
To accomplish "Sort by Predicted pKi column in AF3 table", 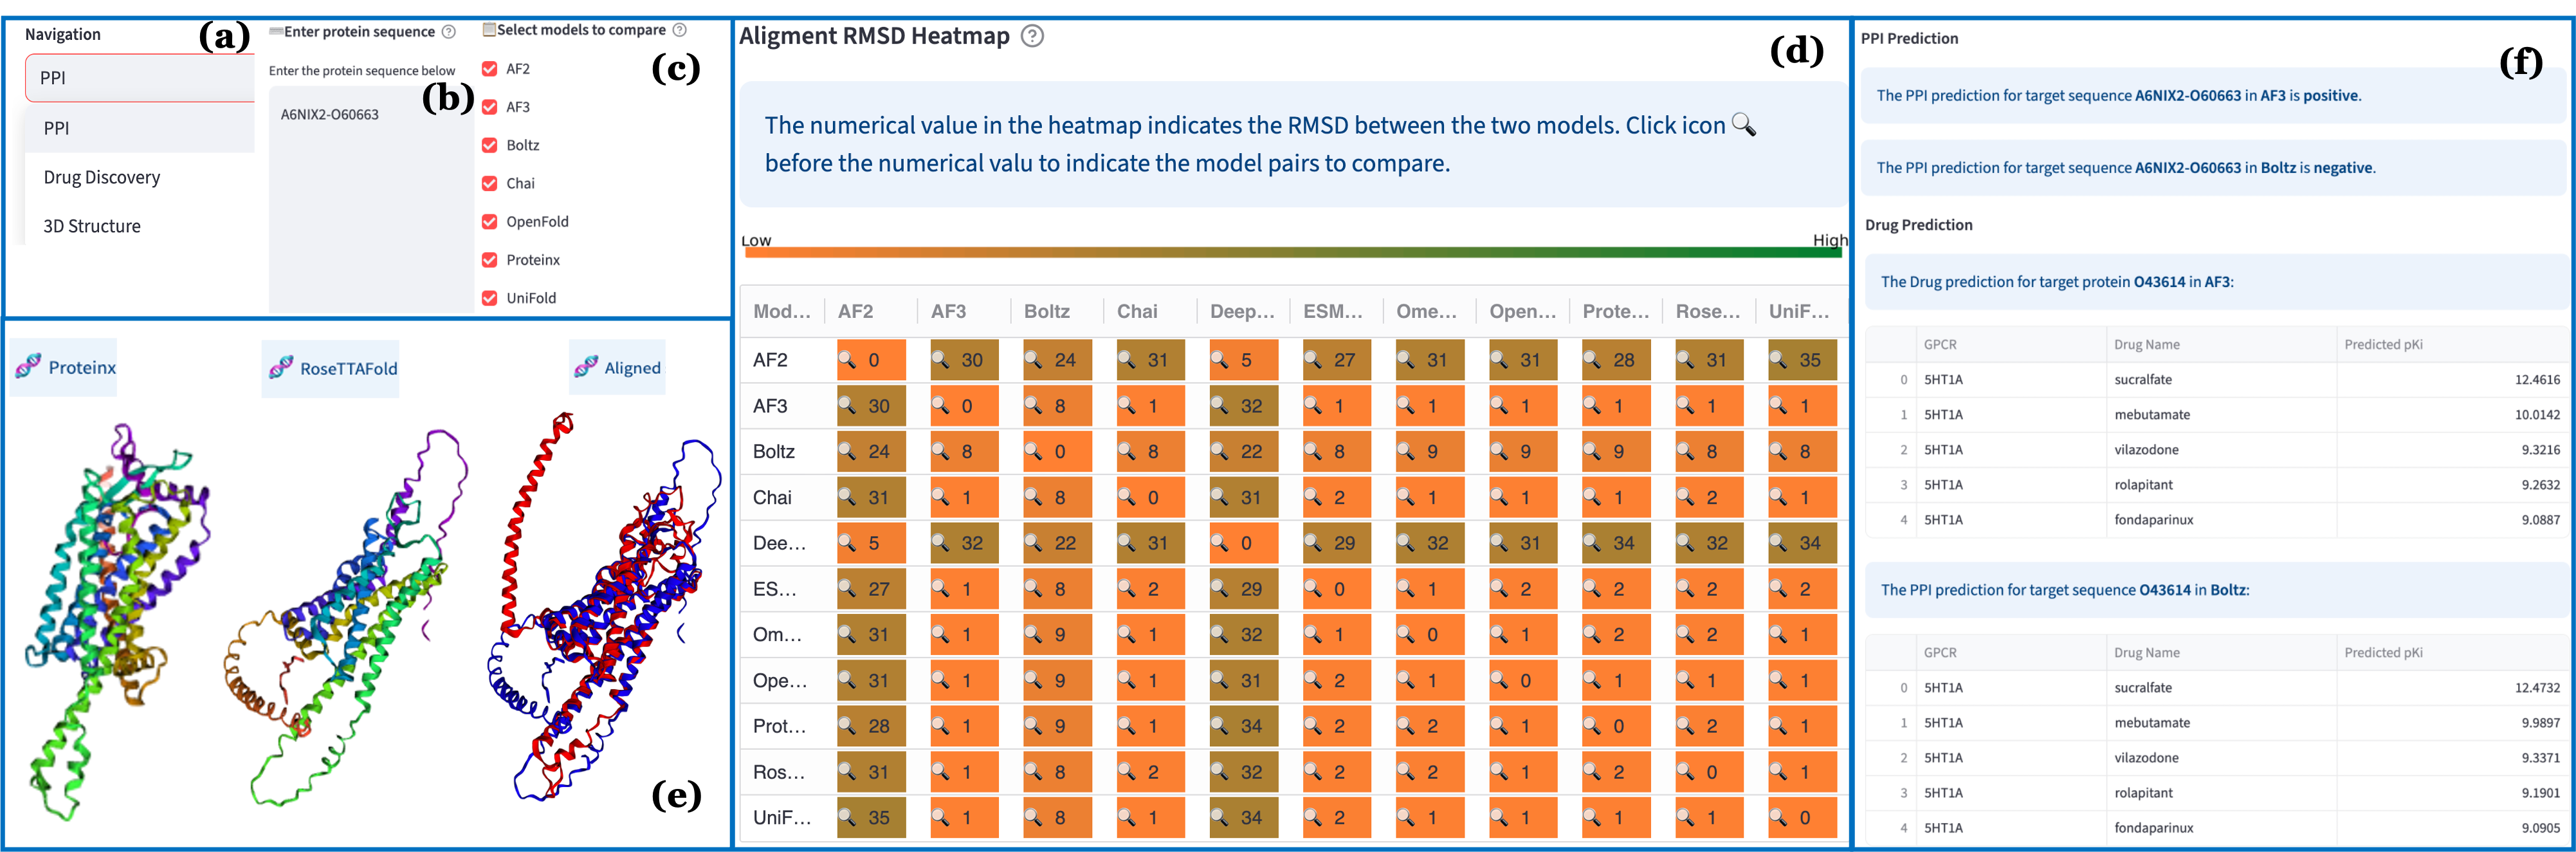I will click(x=2383, y=344).
